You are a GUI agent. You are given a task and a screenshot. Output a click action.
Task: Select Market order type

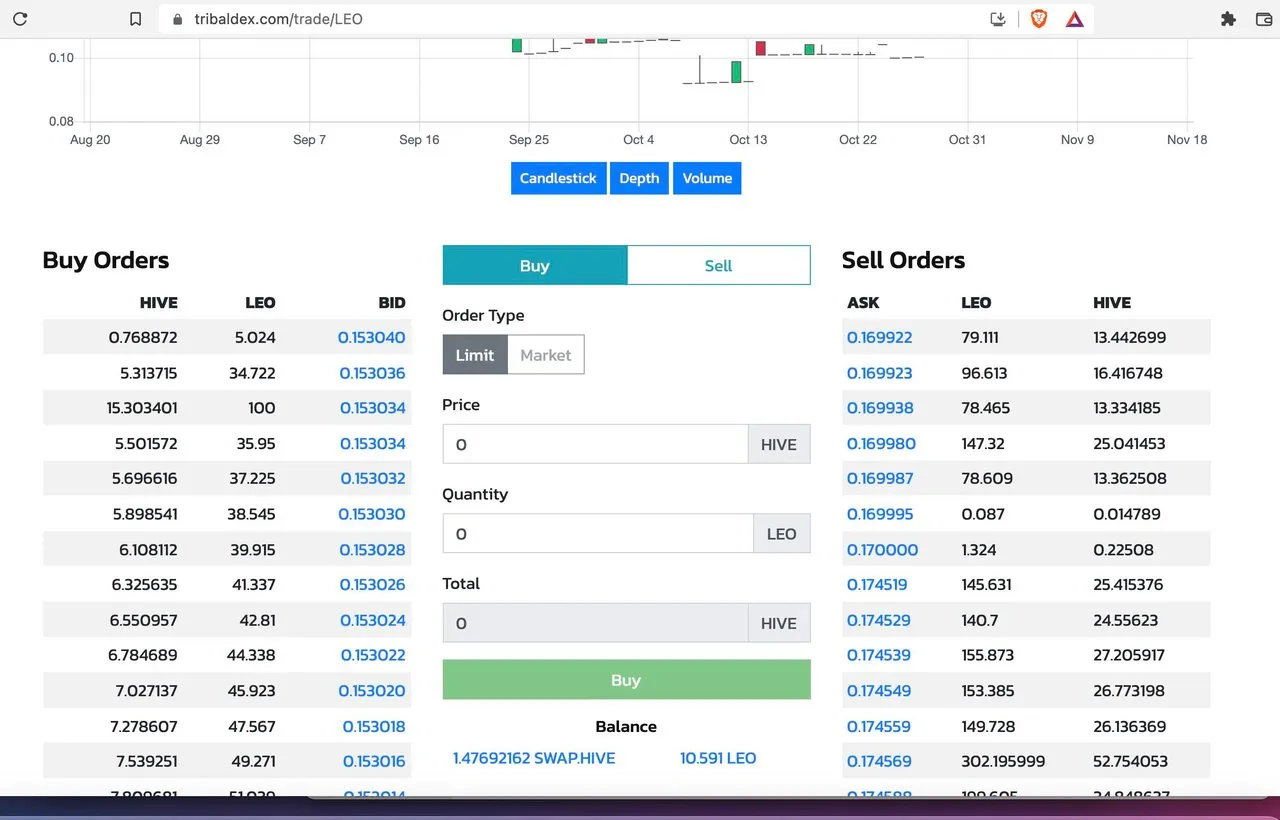pos(546,355)
